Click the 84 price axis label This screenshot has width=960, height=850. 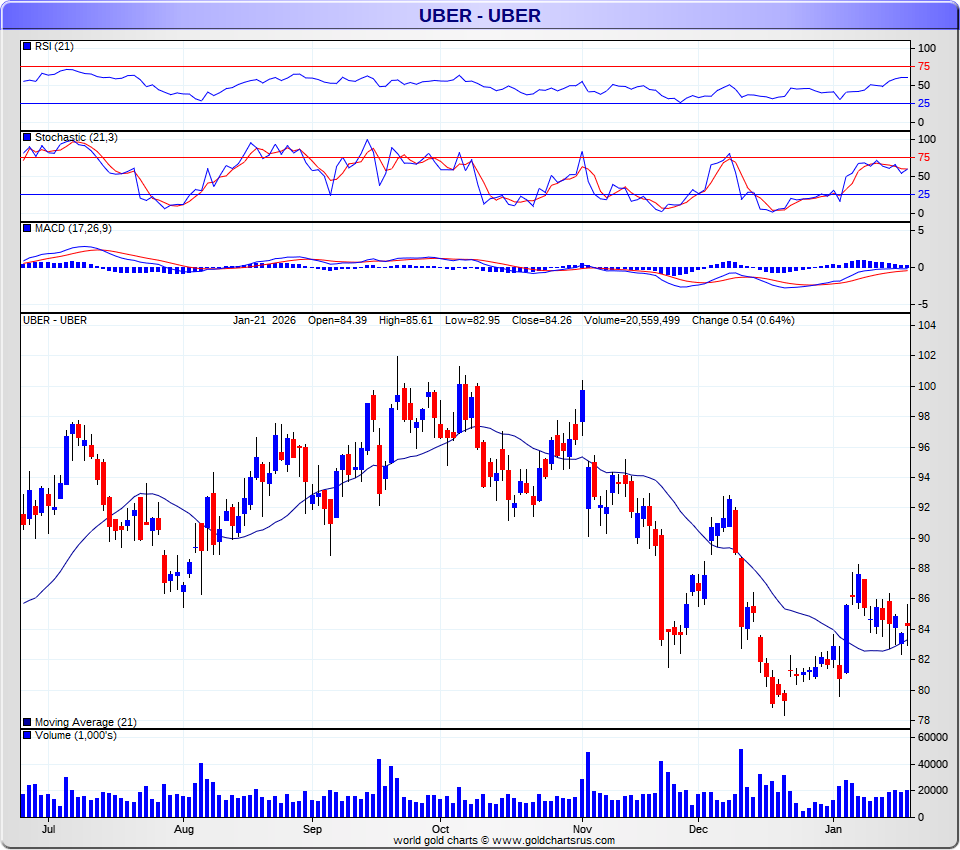coord(924,629)
